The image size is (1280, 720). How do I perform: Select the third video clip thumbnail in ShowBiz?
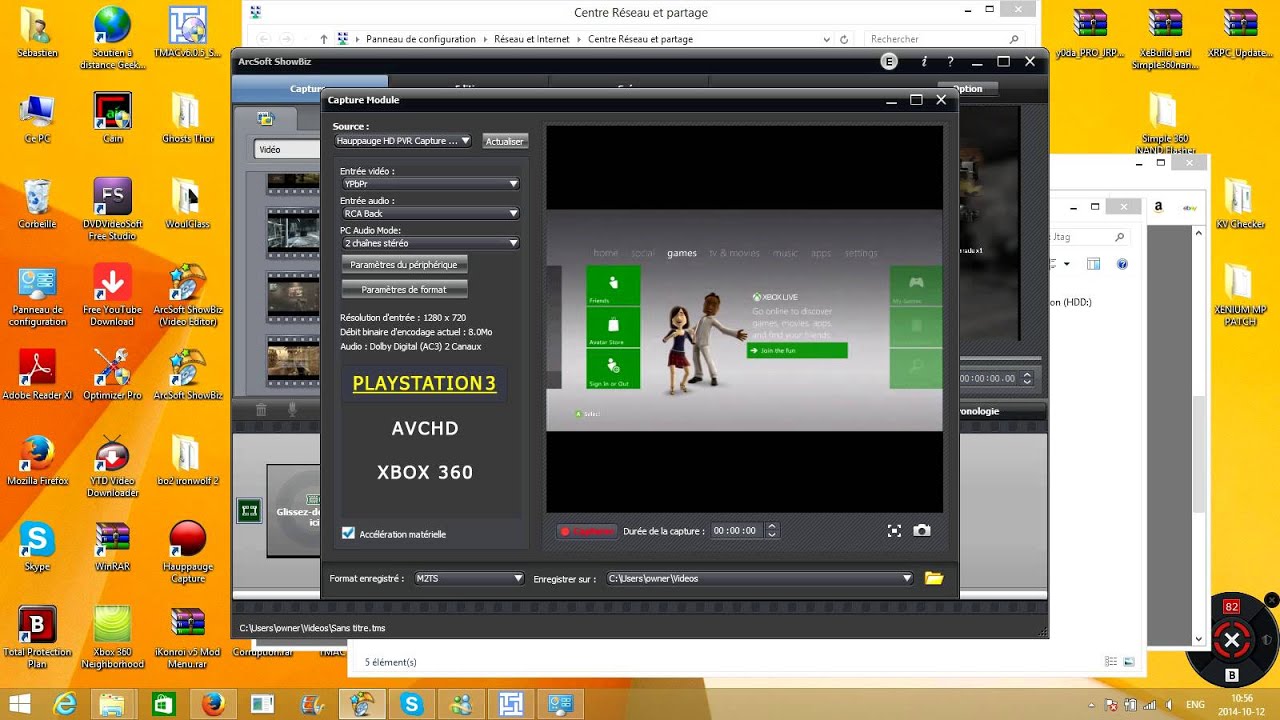pos(293,296)
